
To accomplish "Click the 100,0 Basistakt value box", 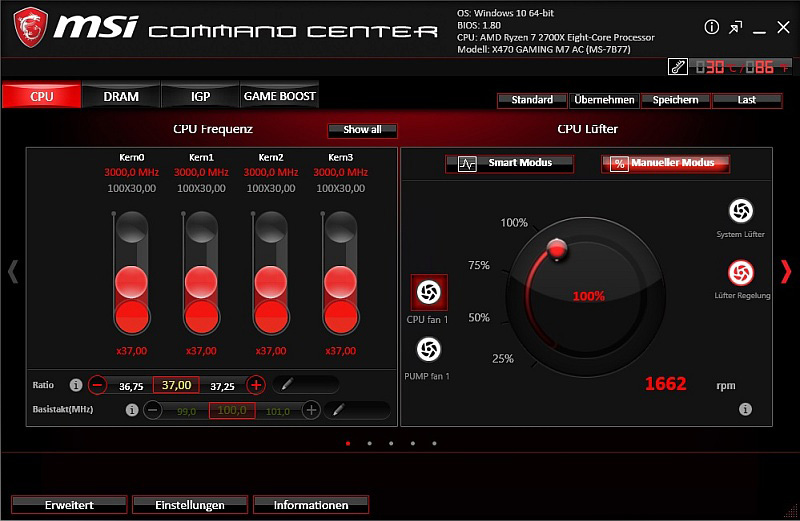I will pos(232,410).
